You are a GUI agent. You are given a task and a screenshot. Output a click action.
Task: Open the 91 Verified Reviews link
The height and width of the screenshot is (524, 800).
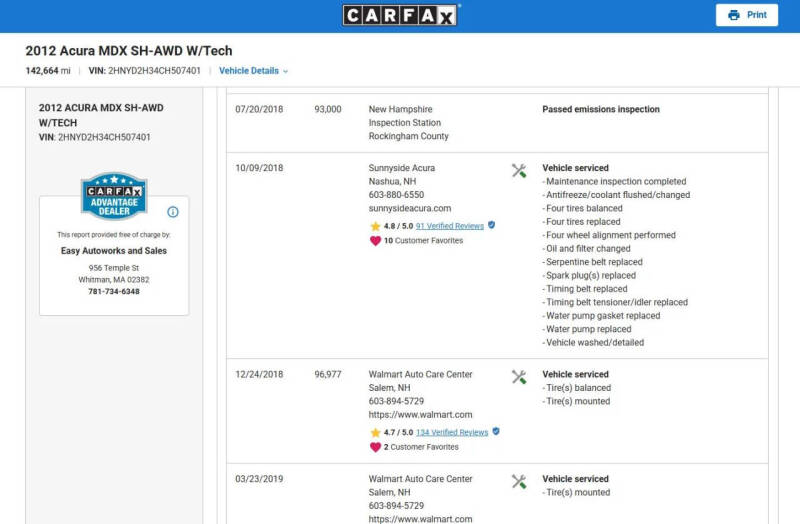[x=449, y=226]
